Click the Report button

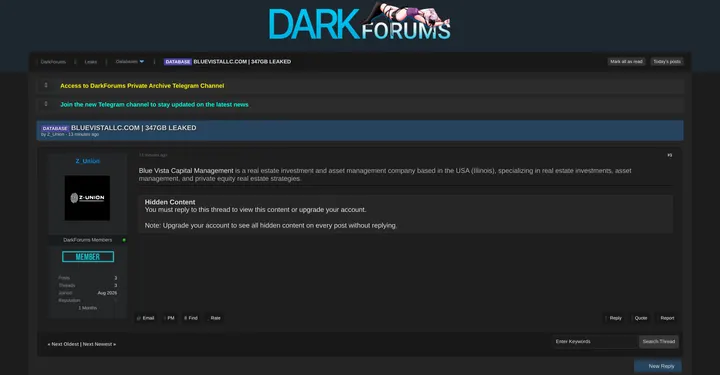667,318
